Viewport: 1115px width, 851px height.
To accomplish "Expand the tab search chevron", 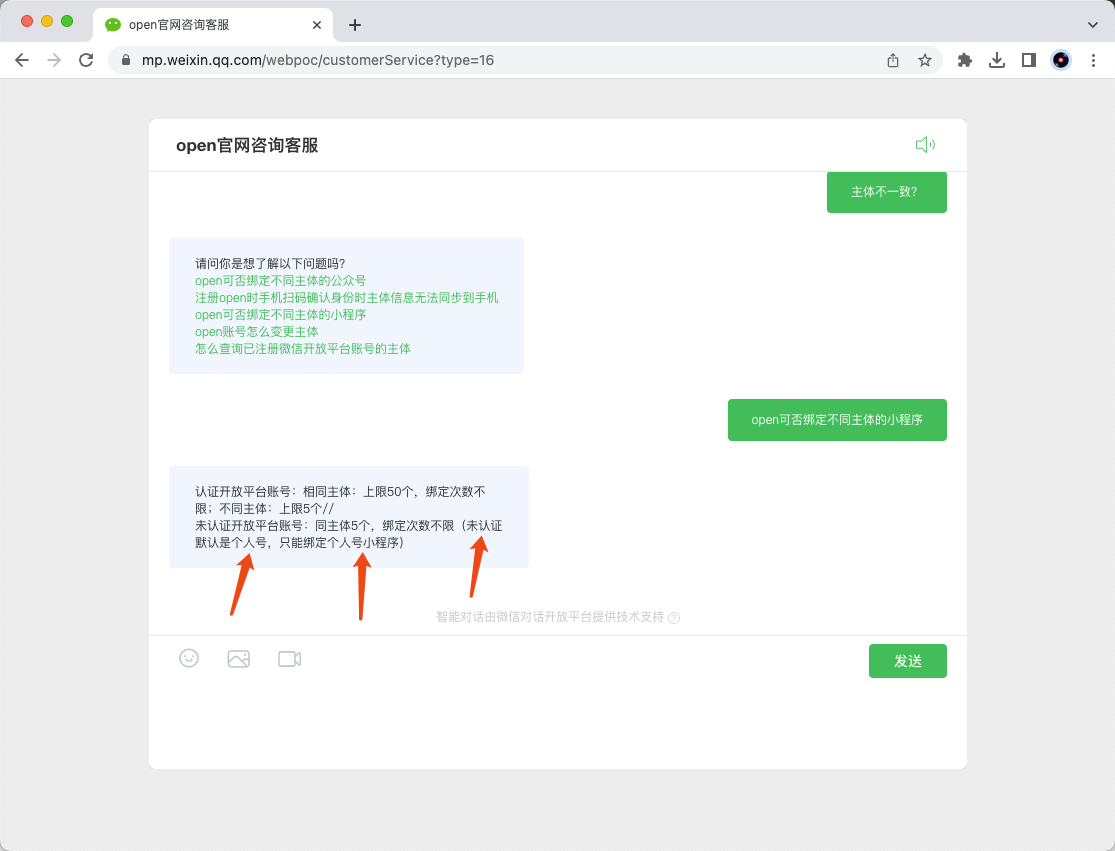I will (x=1093, y=25).
